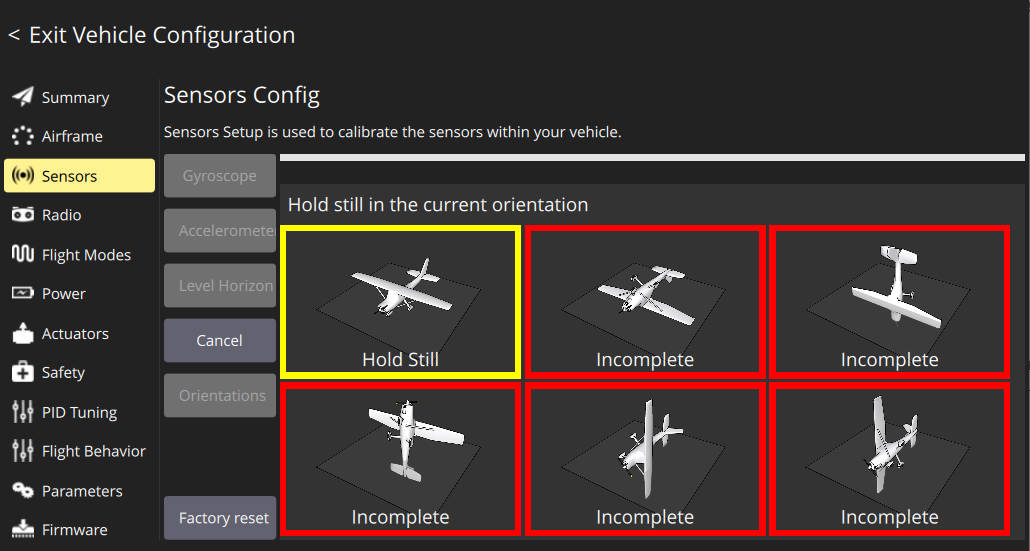This screenshot has width=1030, height=551.
Task: Click the Radio controller icon
Action: (22, 215)
